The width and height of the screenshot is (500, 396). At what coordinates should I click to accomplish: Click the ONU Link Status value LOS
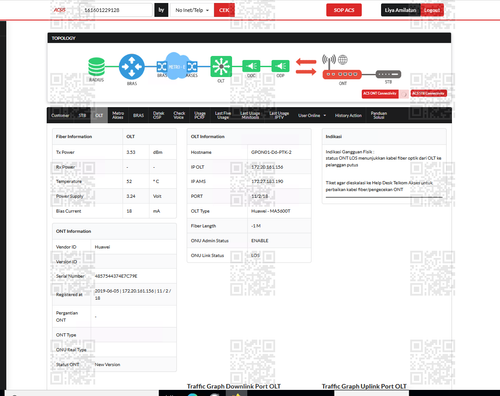pyautogui.click(x=255, y=255)
